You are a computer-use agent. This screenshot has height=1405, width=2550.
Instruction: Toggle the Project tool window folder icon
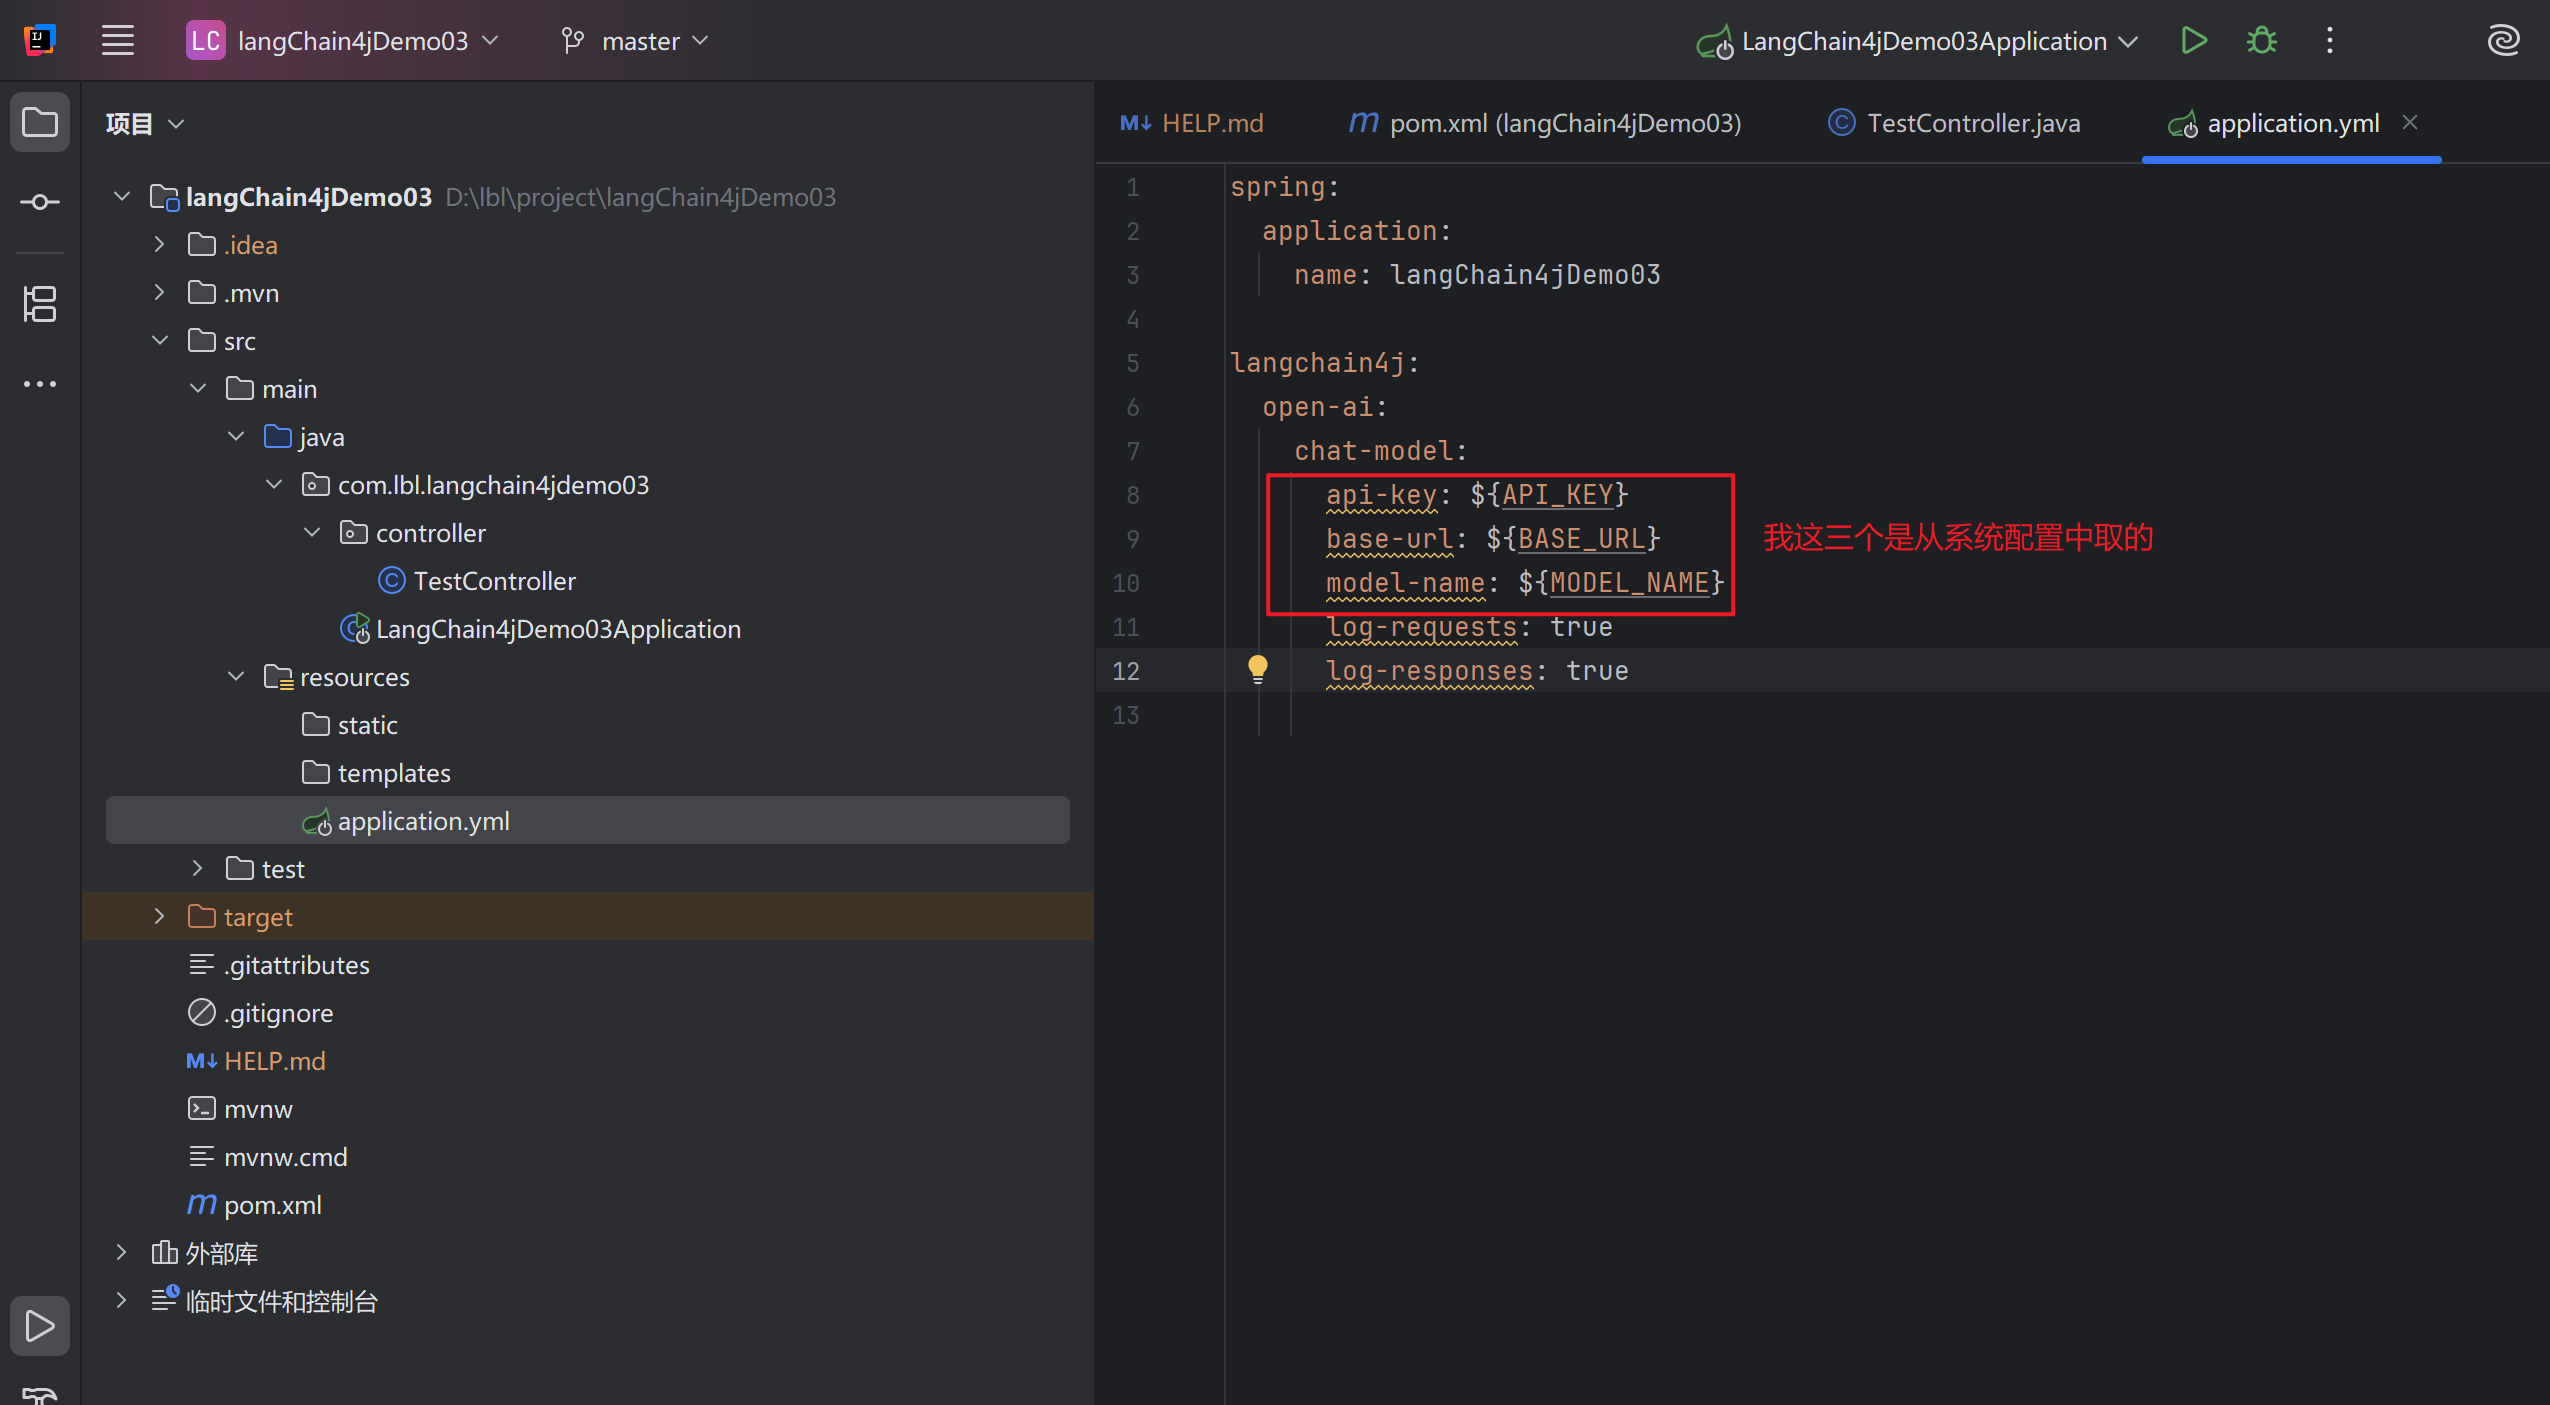point(40,123)
